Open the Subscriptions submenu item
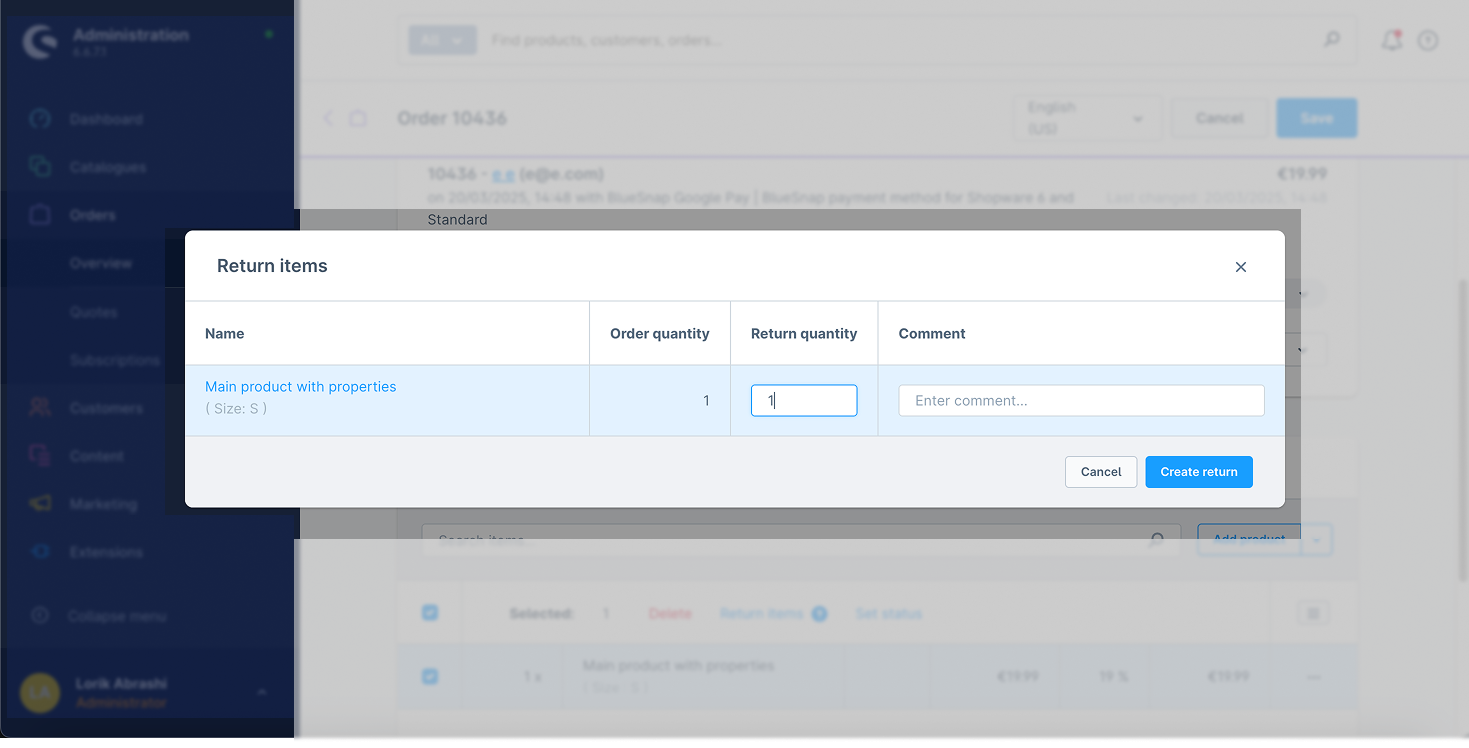The image size is (1469, 748). click(x=114, y=360)
